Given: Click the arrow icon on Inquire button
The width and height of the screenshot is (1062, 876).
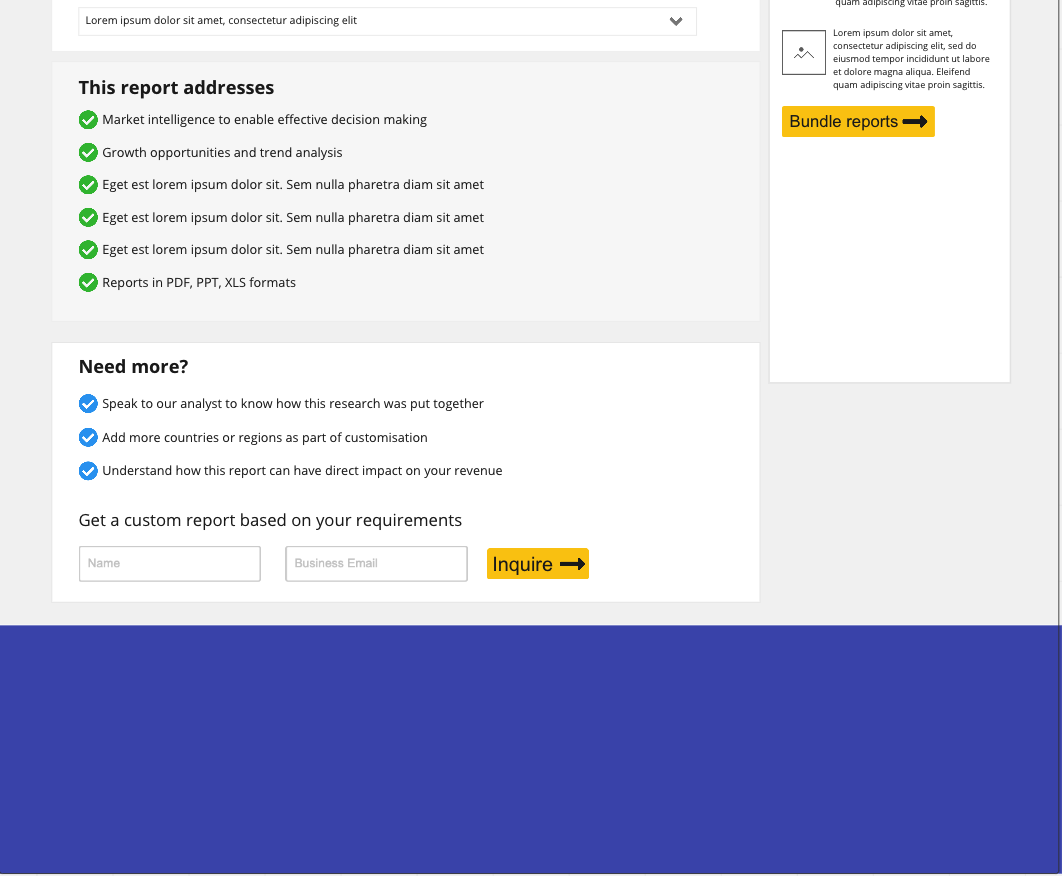Looking at the screenshot, I should pyautogui.click(x=572, y=564).
